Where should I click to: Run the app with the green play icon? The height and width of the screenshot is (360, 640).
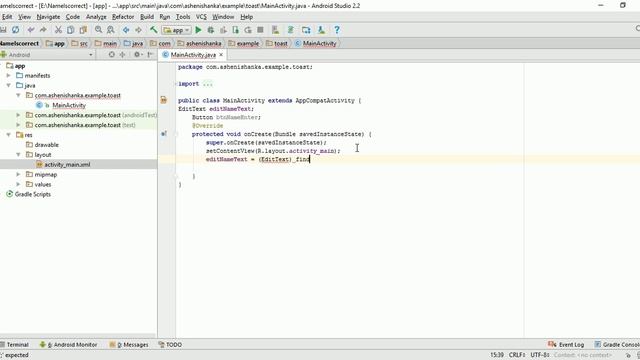point(198,30)
